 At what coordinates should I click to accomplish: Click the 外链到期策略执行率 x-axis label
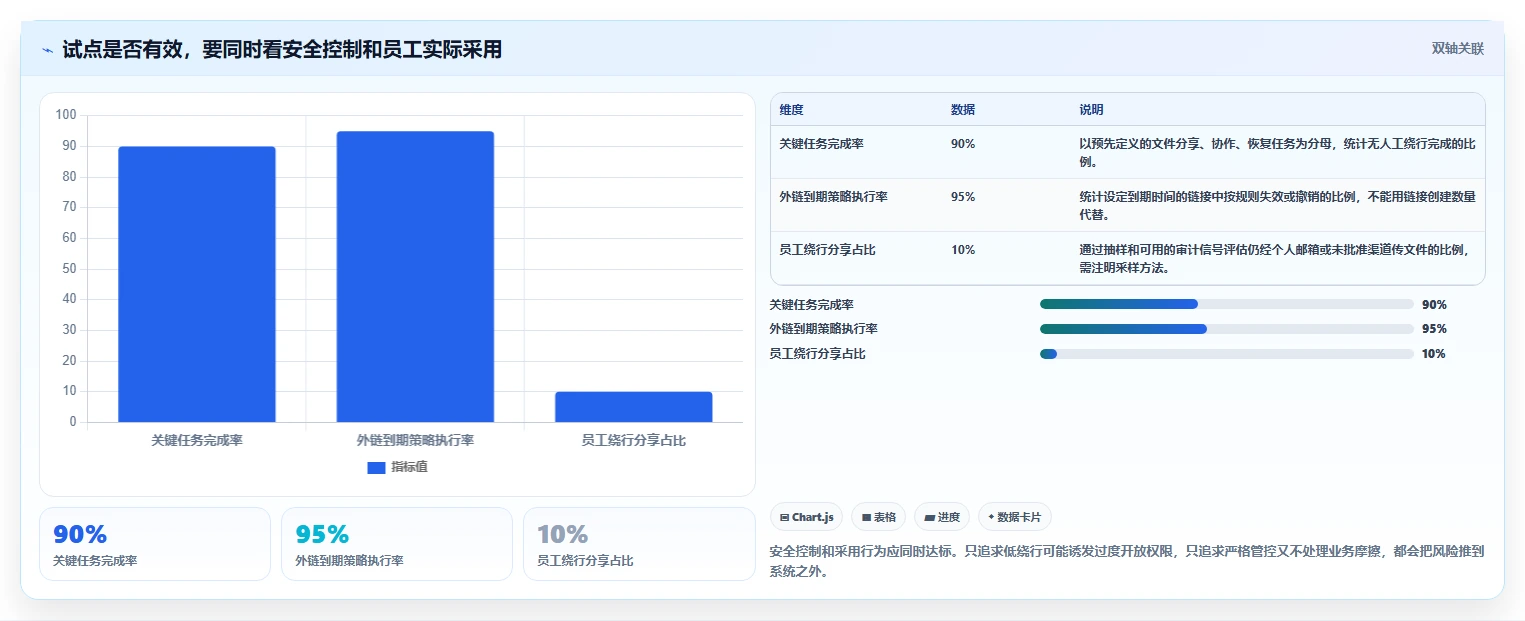click(x=415, y=440)
